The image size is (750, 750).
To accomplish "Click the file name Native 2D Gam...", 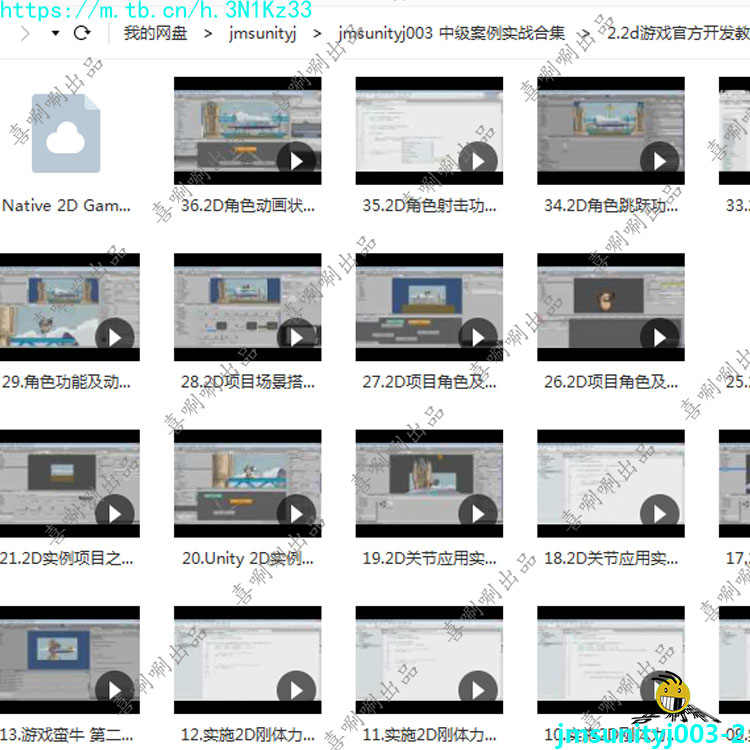I will click(66, 206).
